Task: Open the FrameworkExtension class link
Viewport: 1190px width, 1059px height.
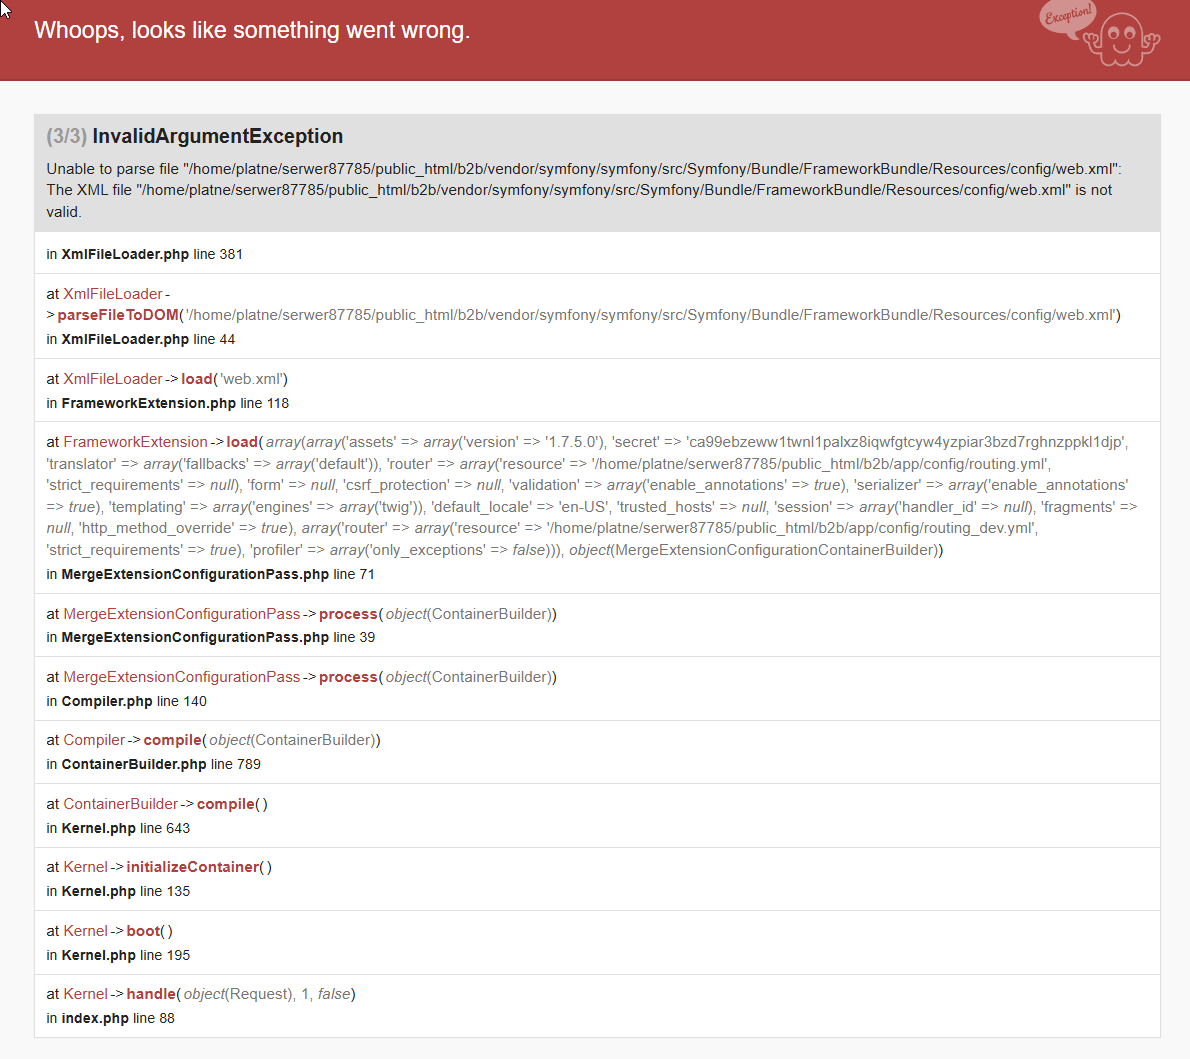Action: (135, 442)
